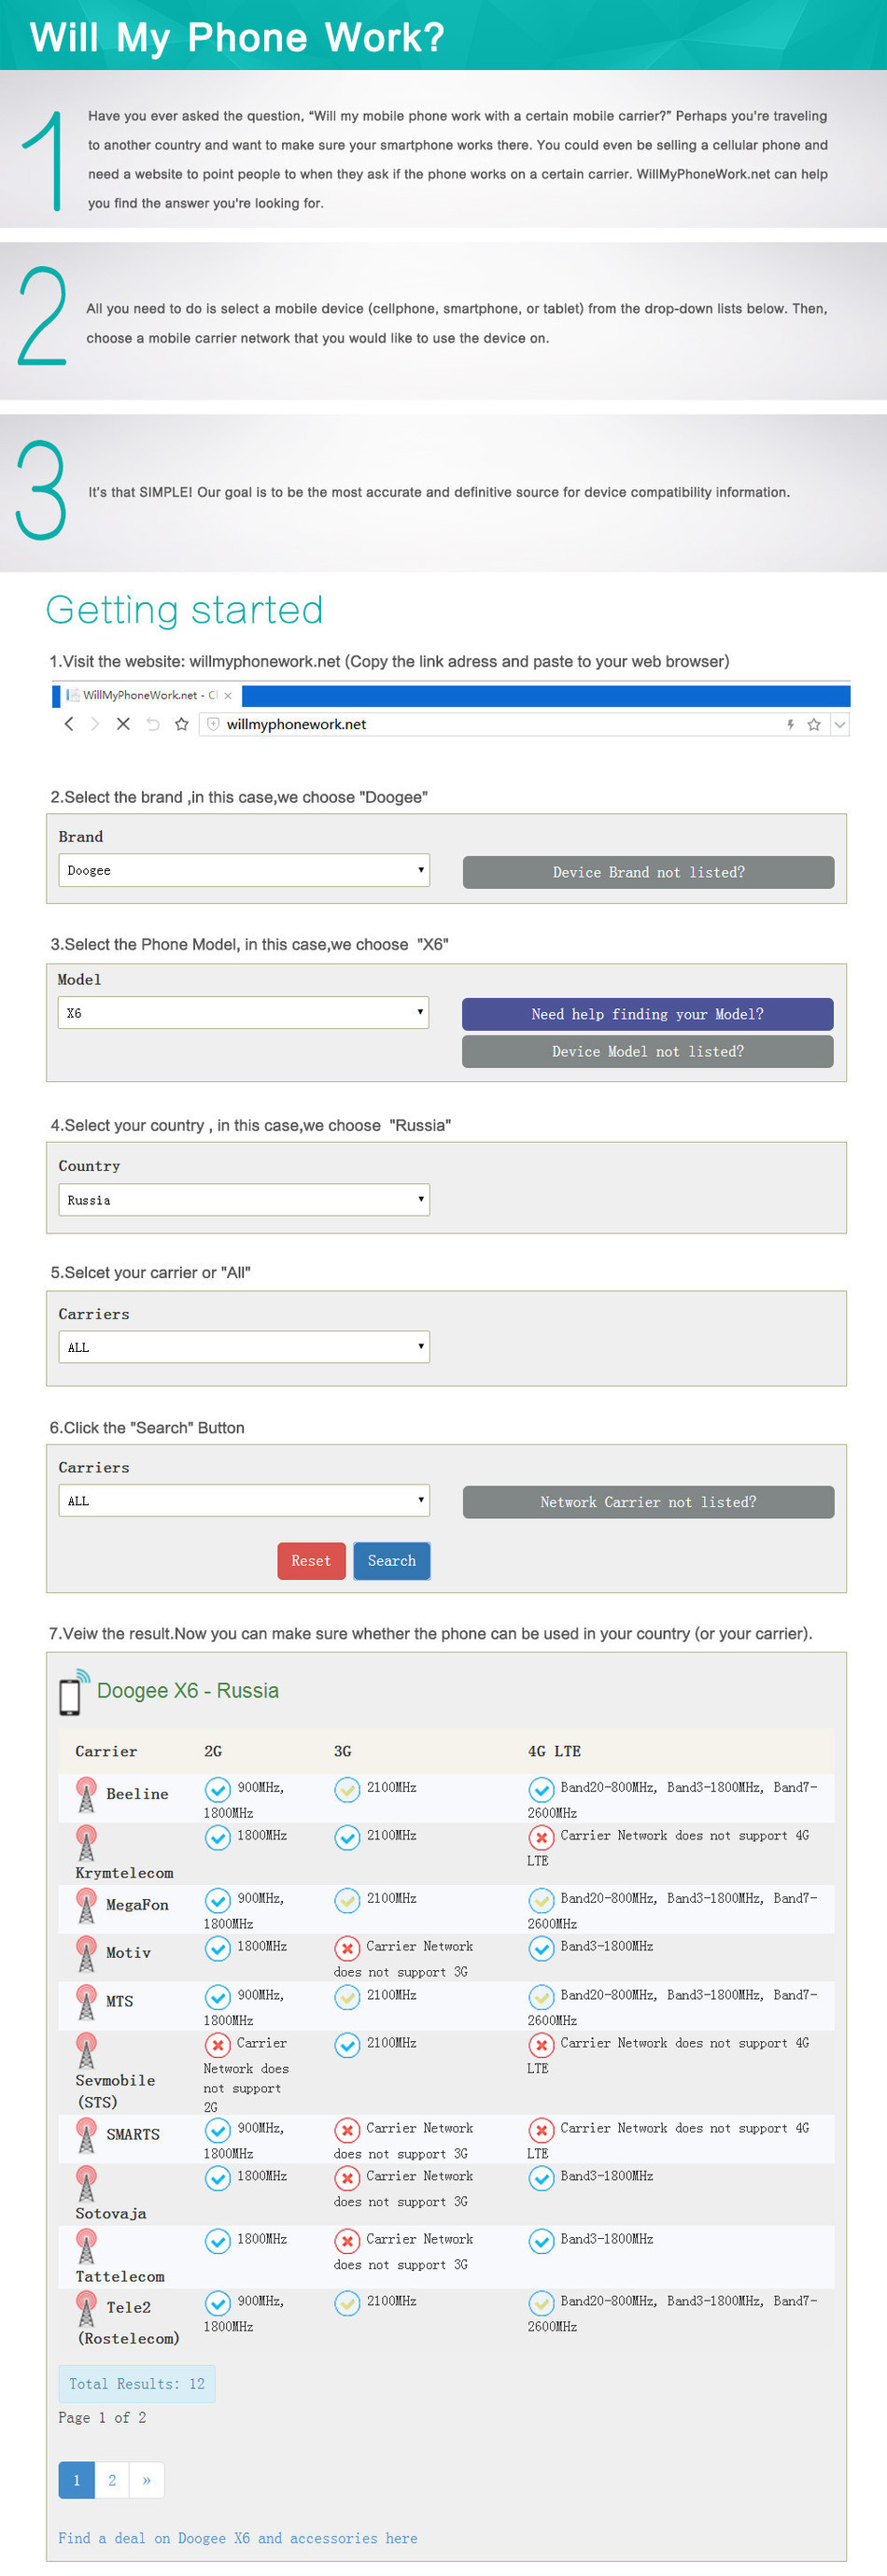The width and height of the screenshot is (887, 2576).
Task: Click "Need help finding your Model?" button
Action: (x=647, y=1014)
